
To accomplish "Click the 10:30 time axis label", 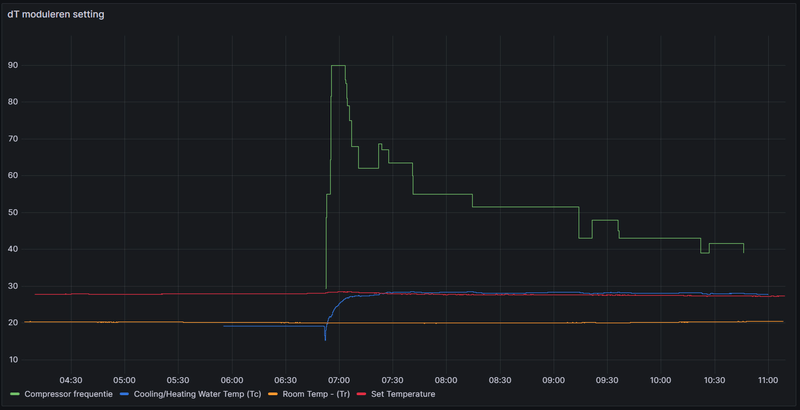I will tap(714, 380).
